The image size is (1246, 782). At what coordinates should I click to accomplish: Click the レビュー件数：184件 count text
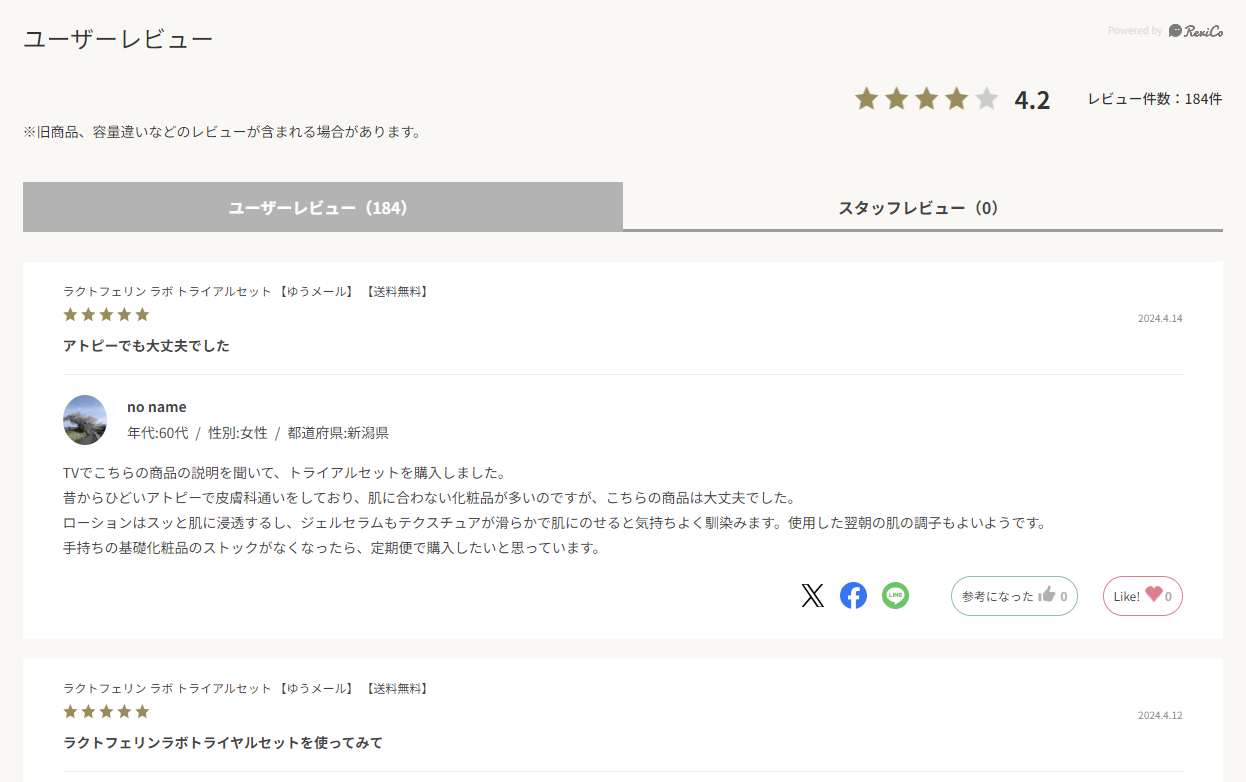pos(1154,99)
